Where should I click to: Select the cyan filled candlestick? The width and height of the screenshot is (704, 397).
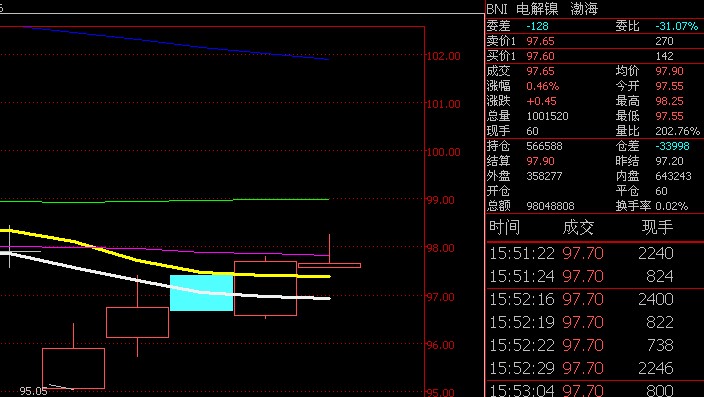tap(202, 293)
